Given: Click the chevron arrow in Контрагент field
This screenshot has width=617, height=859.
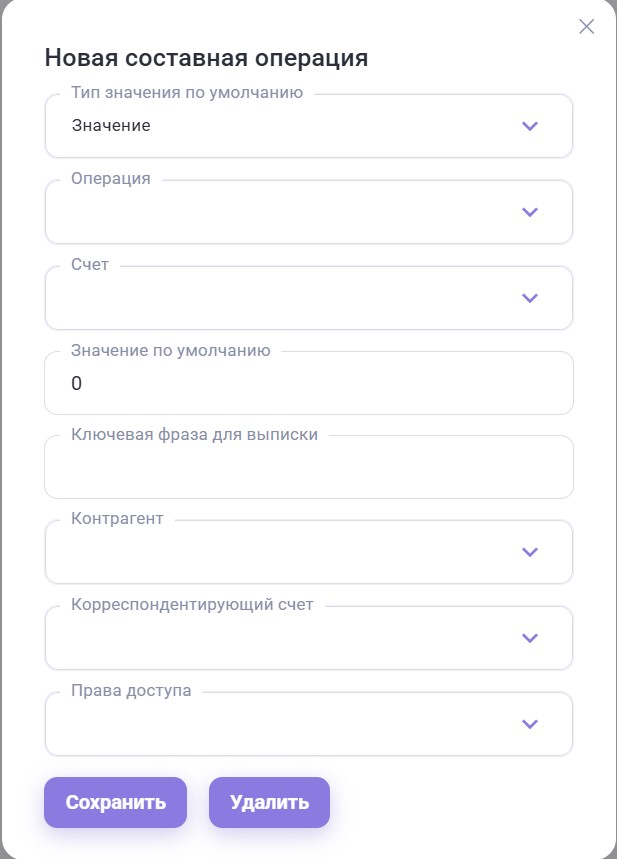Looking at the screenshot, I should [530, 552].
